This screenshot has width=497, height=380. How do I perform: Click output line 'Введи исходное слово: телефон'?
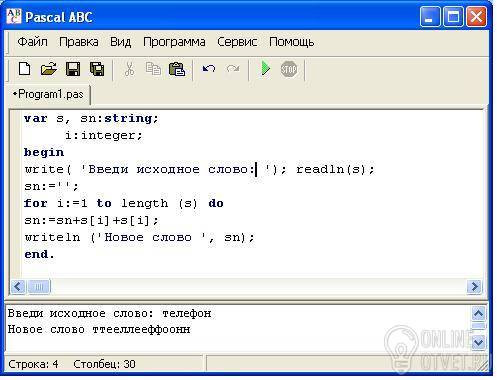(x=109, y=314)
